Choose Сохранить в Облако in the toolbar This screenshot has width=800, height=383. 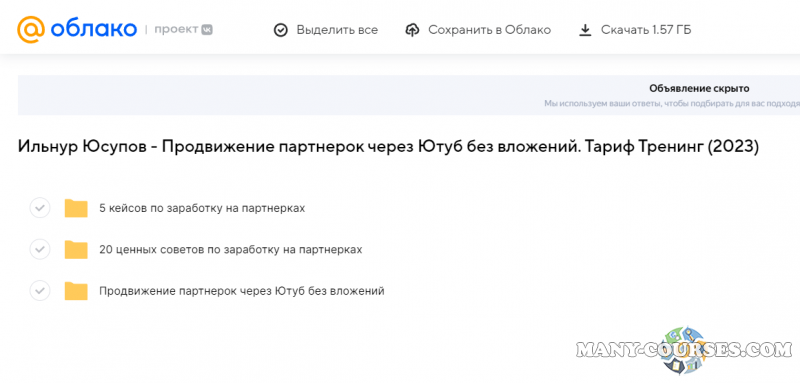coord(478,30)
